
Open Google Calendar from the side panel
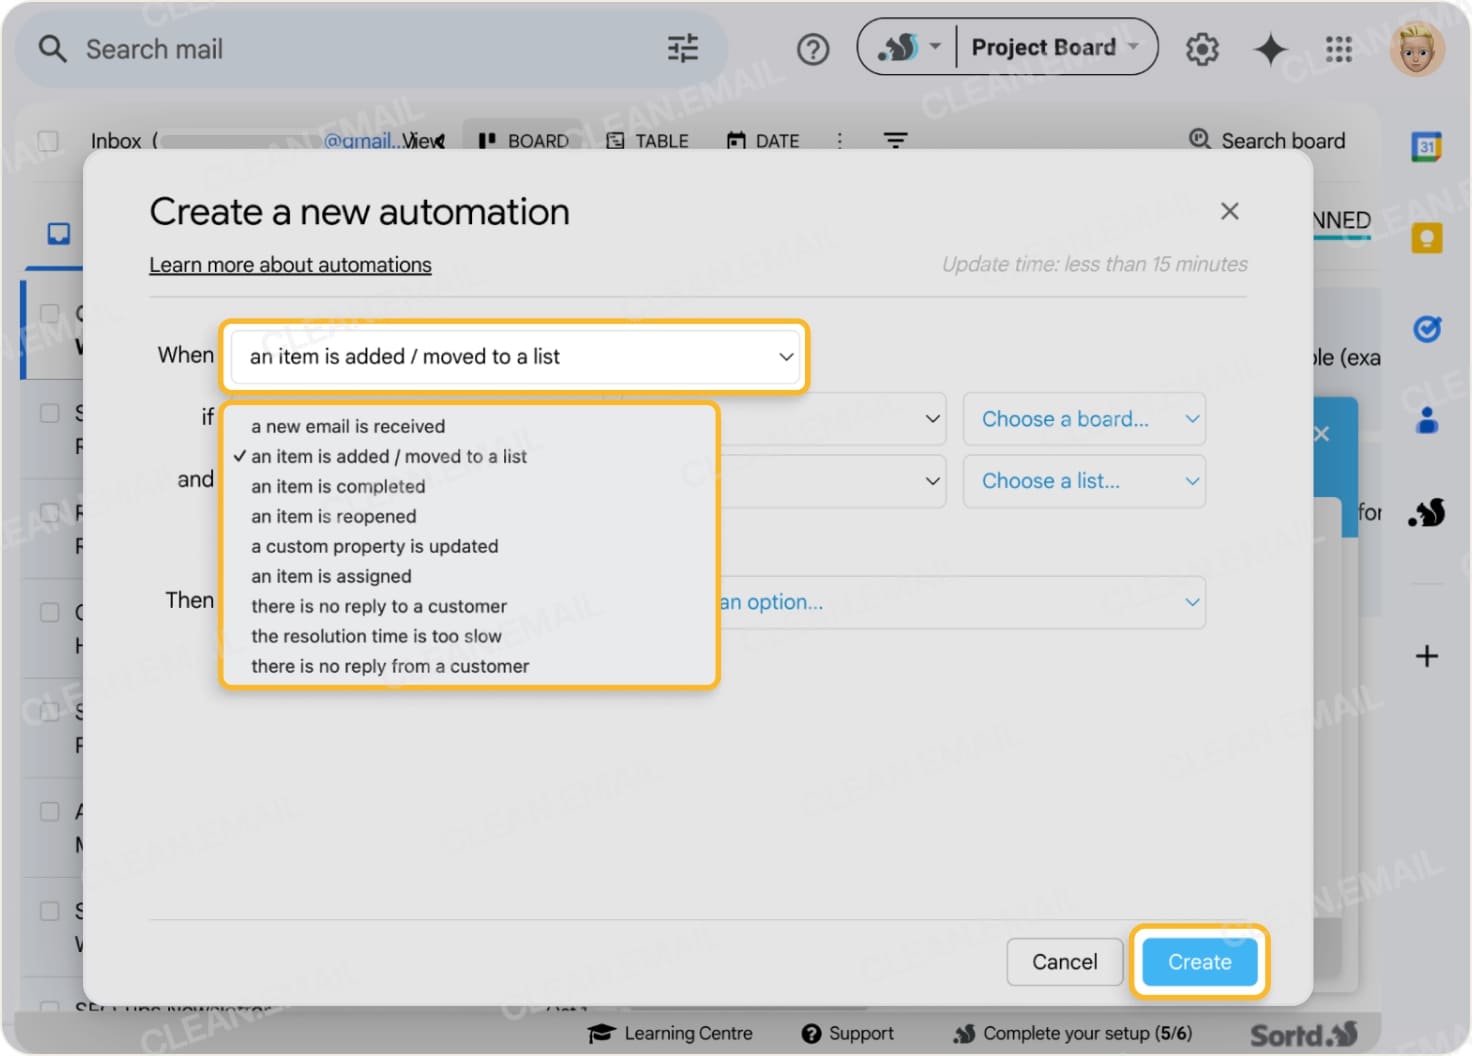click(1427, 145)
